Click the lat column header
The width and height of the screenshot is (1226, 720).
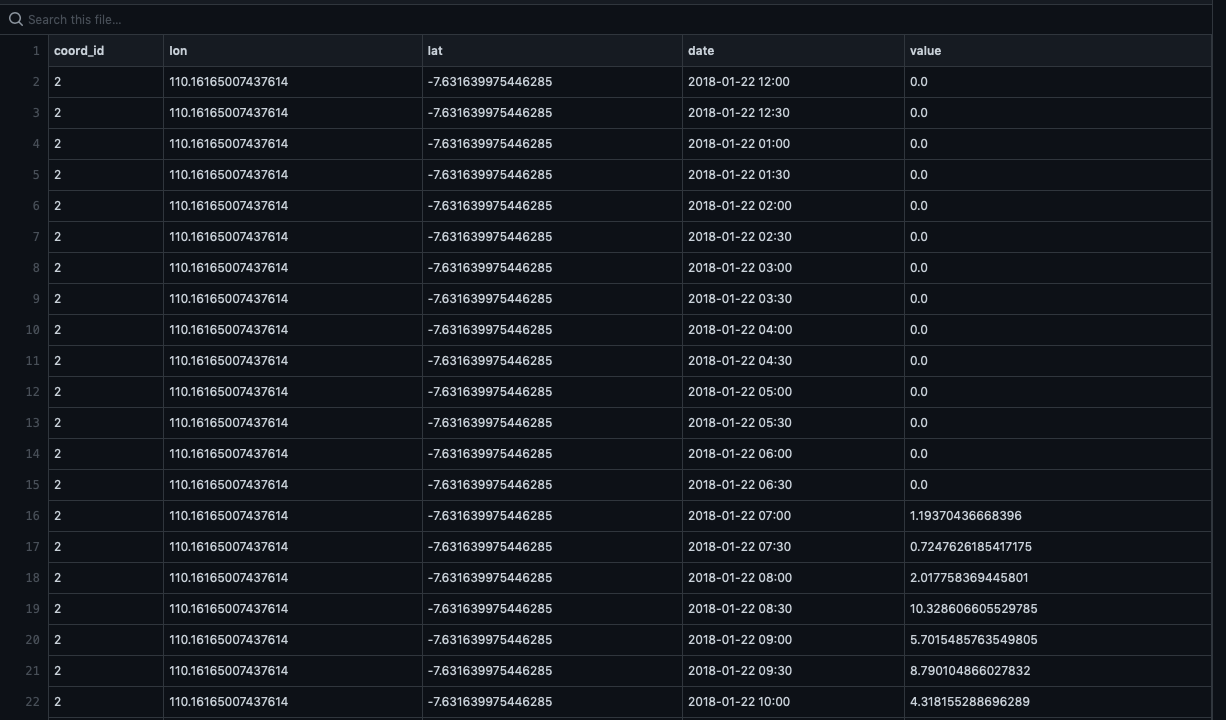pyautogui.click(x=435, y=51)
